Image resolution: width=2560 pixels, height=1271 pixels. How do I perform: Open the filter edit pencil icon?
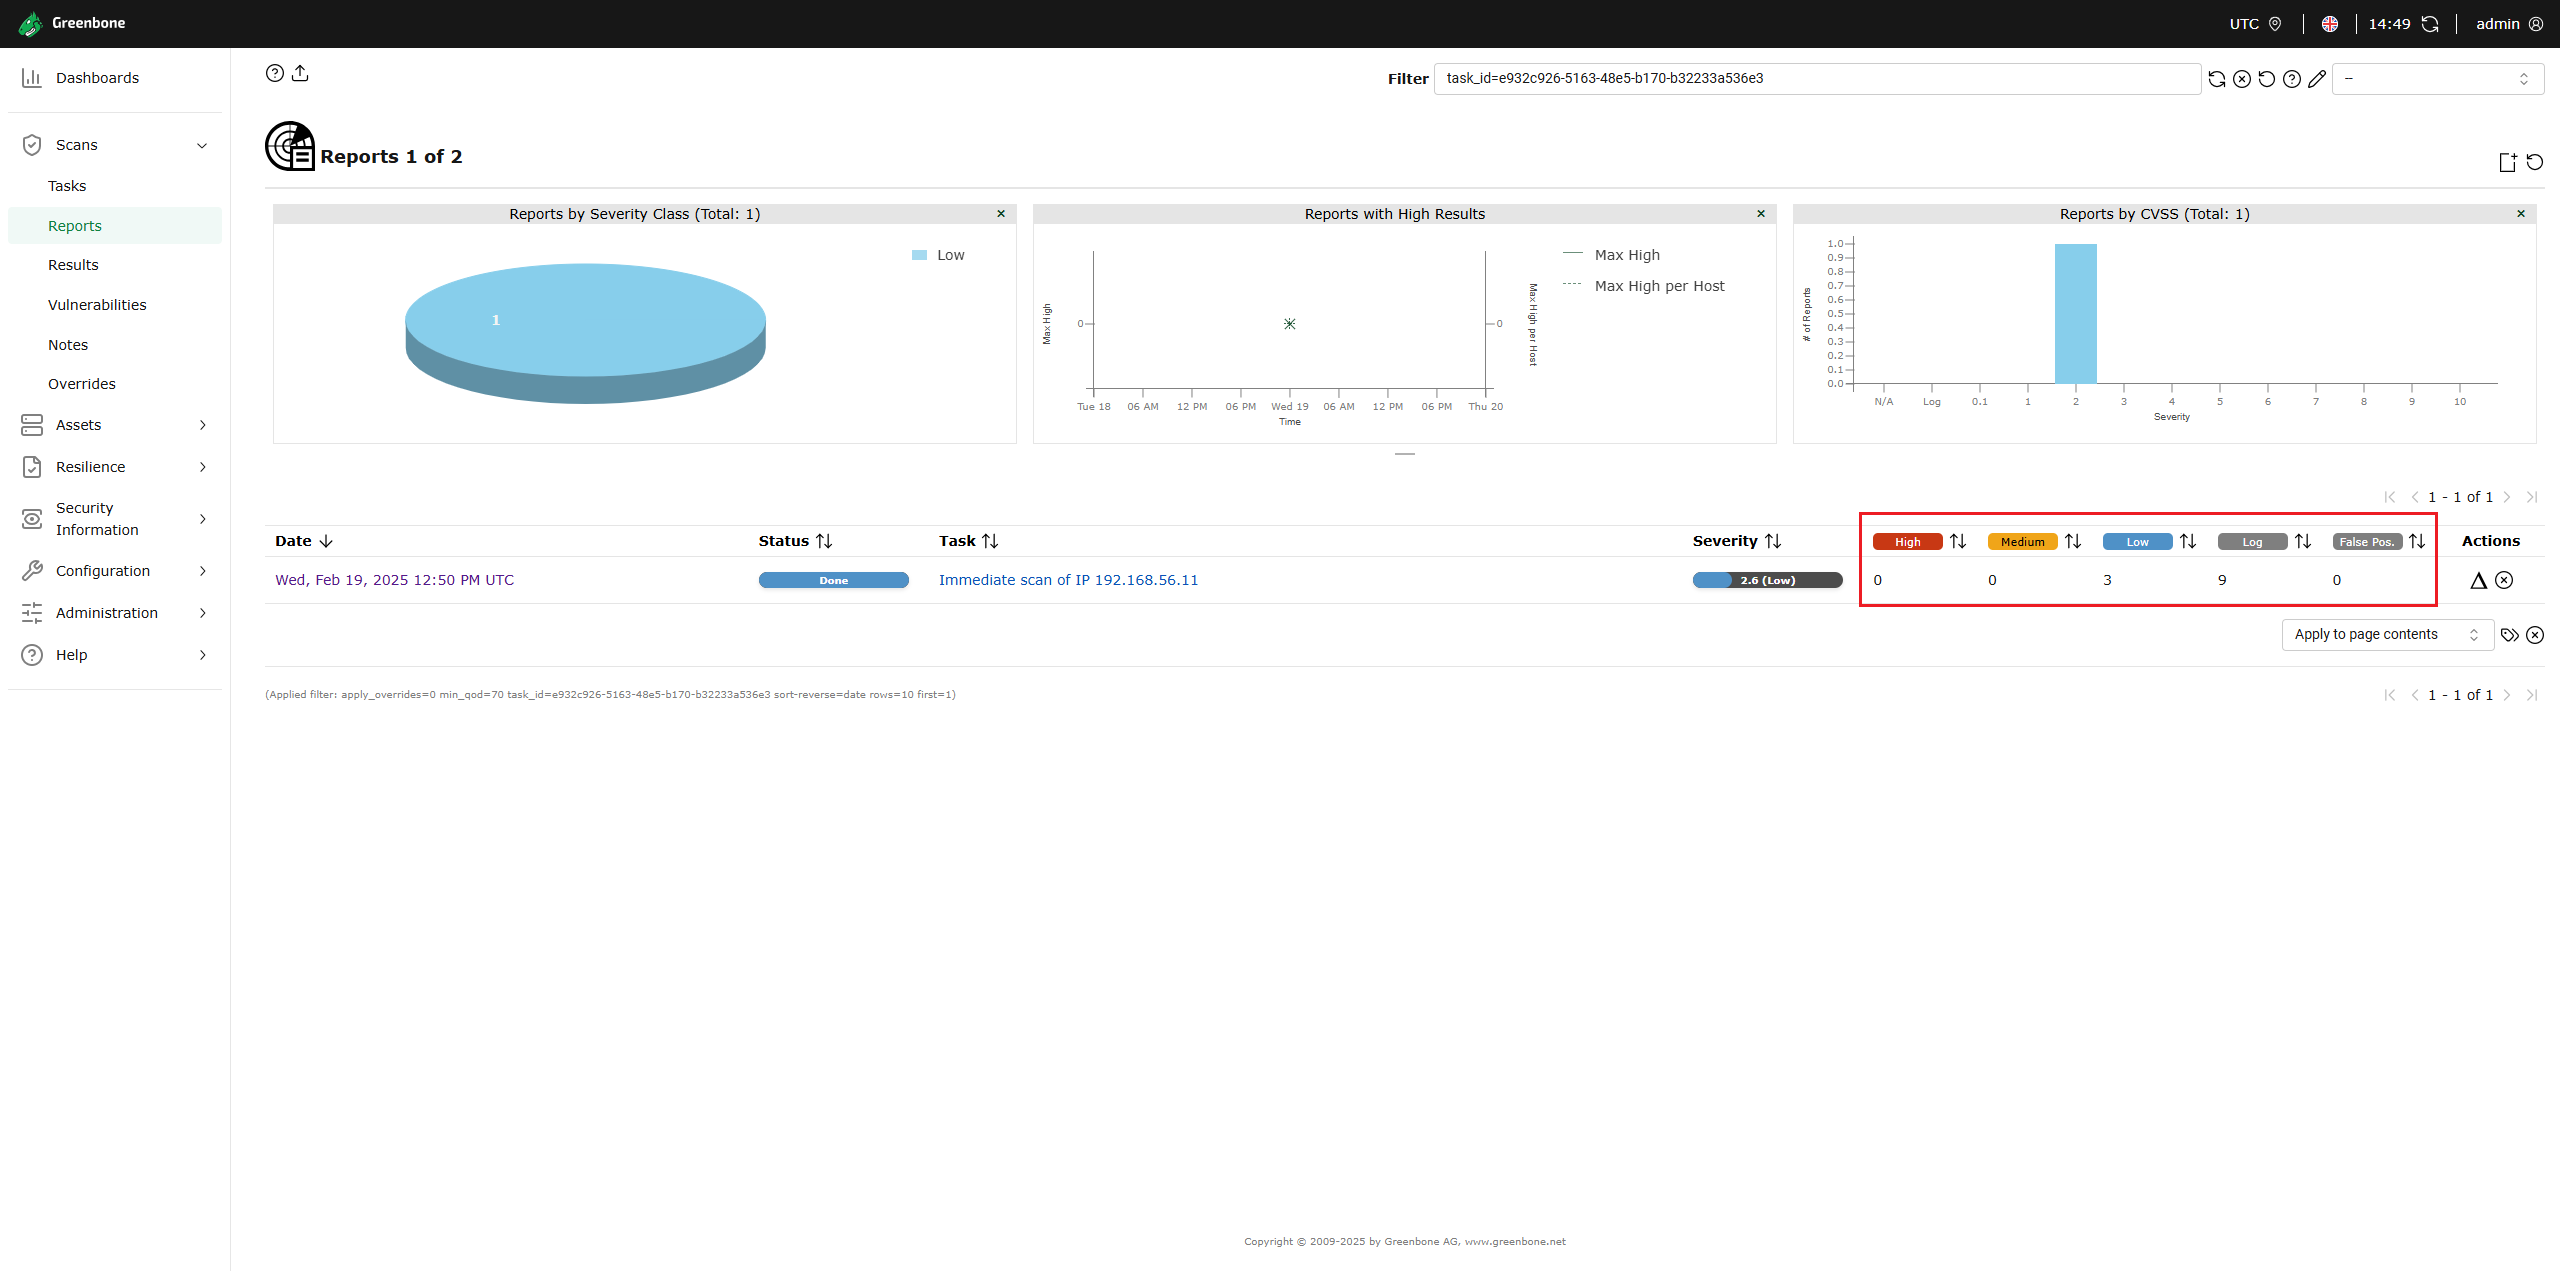(2317, 79)
